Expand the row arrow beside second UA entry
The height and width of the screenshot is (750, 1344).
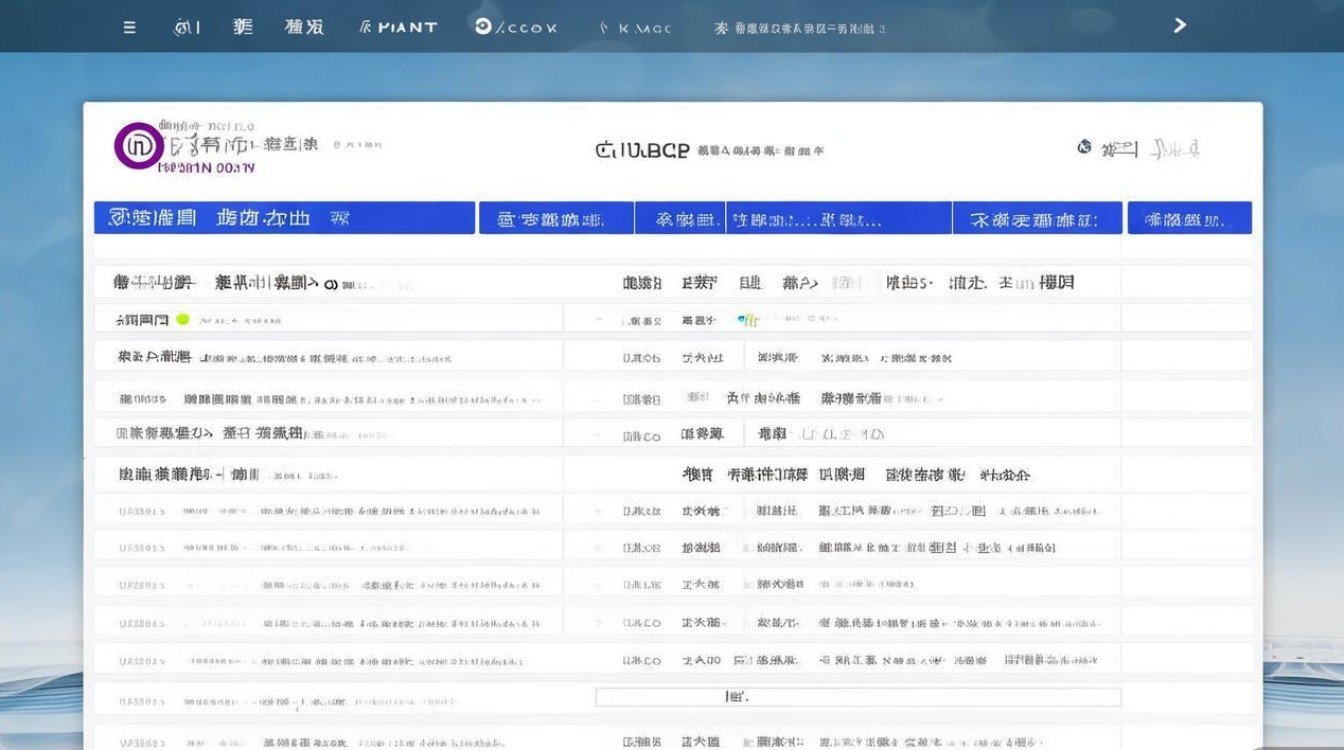point(598,548)
